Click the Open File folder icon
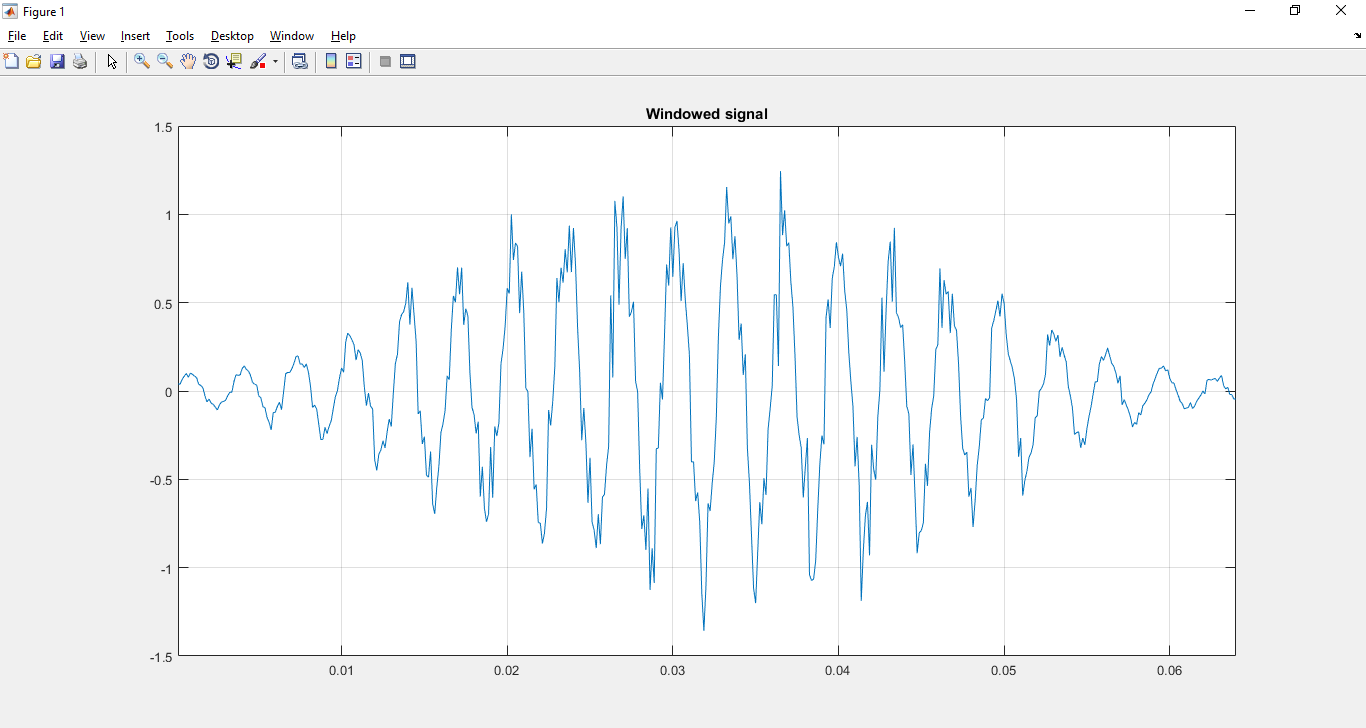Viewport: 1366px width, 728px height. click(x=34, y=61)
